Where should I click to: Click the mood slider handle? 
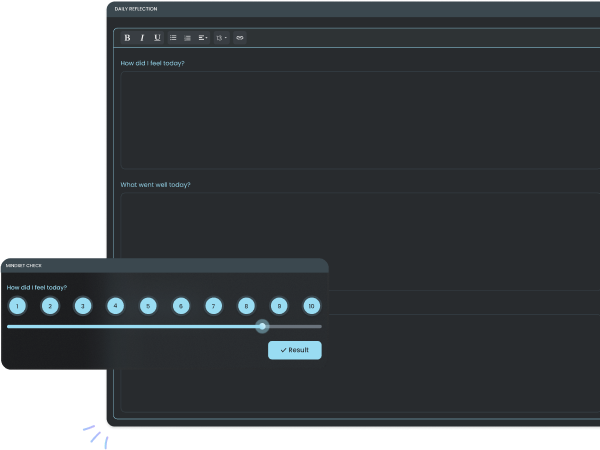[262, 326]
